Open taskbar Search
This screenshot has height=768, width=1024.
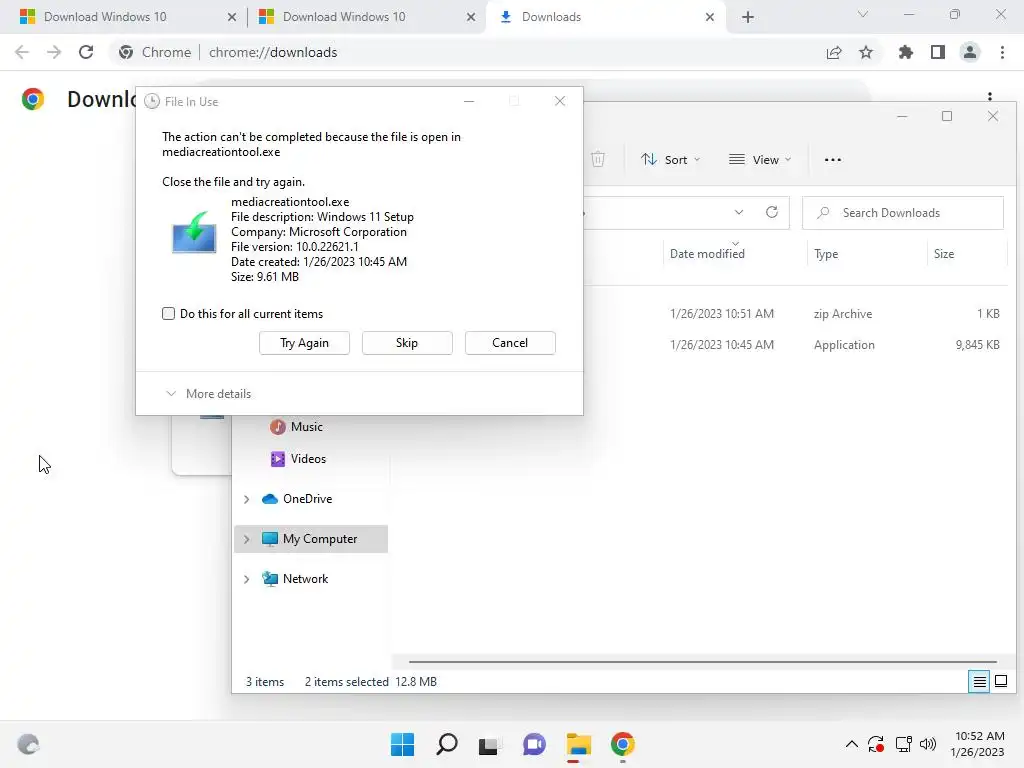coord(447,744)
